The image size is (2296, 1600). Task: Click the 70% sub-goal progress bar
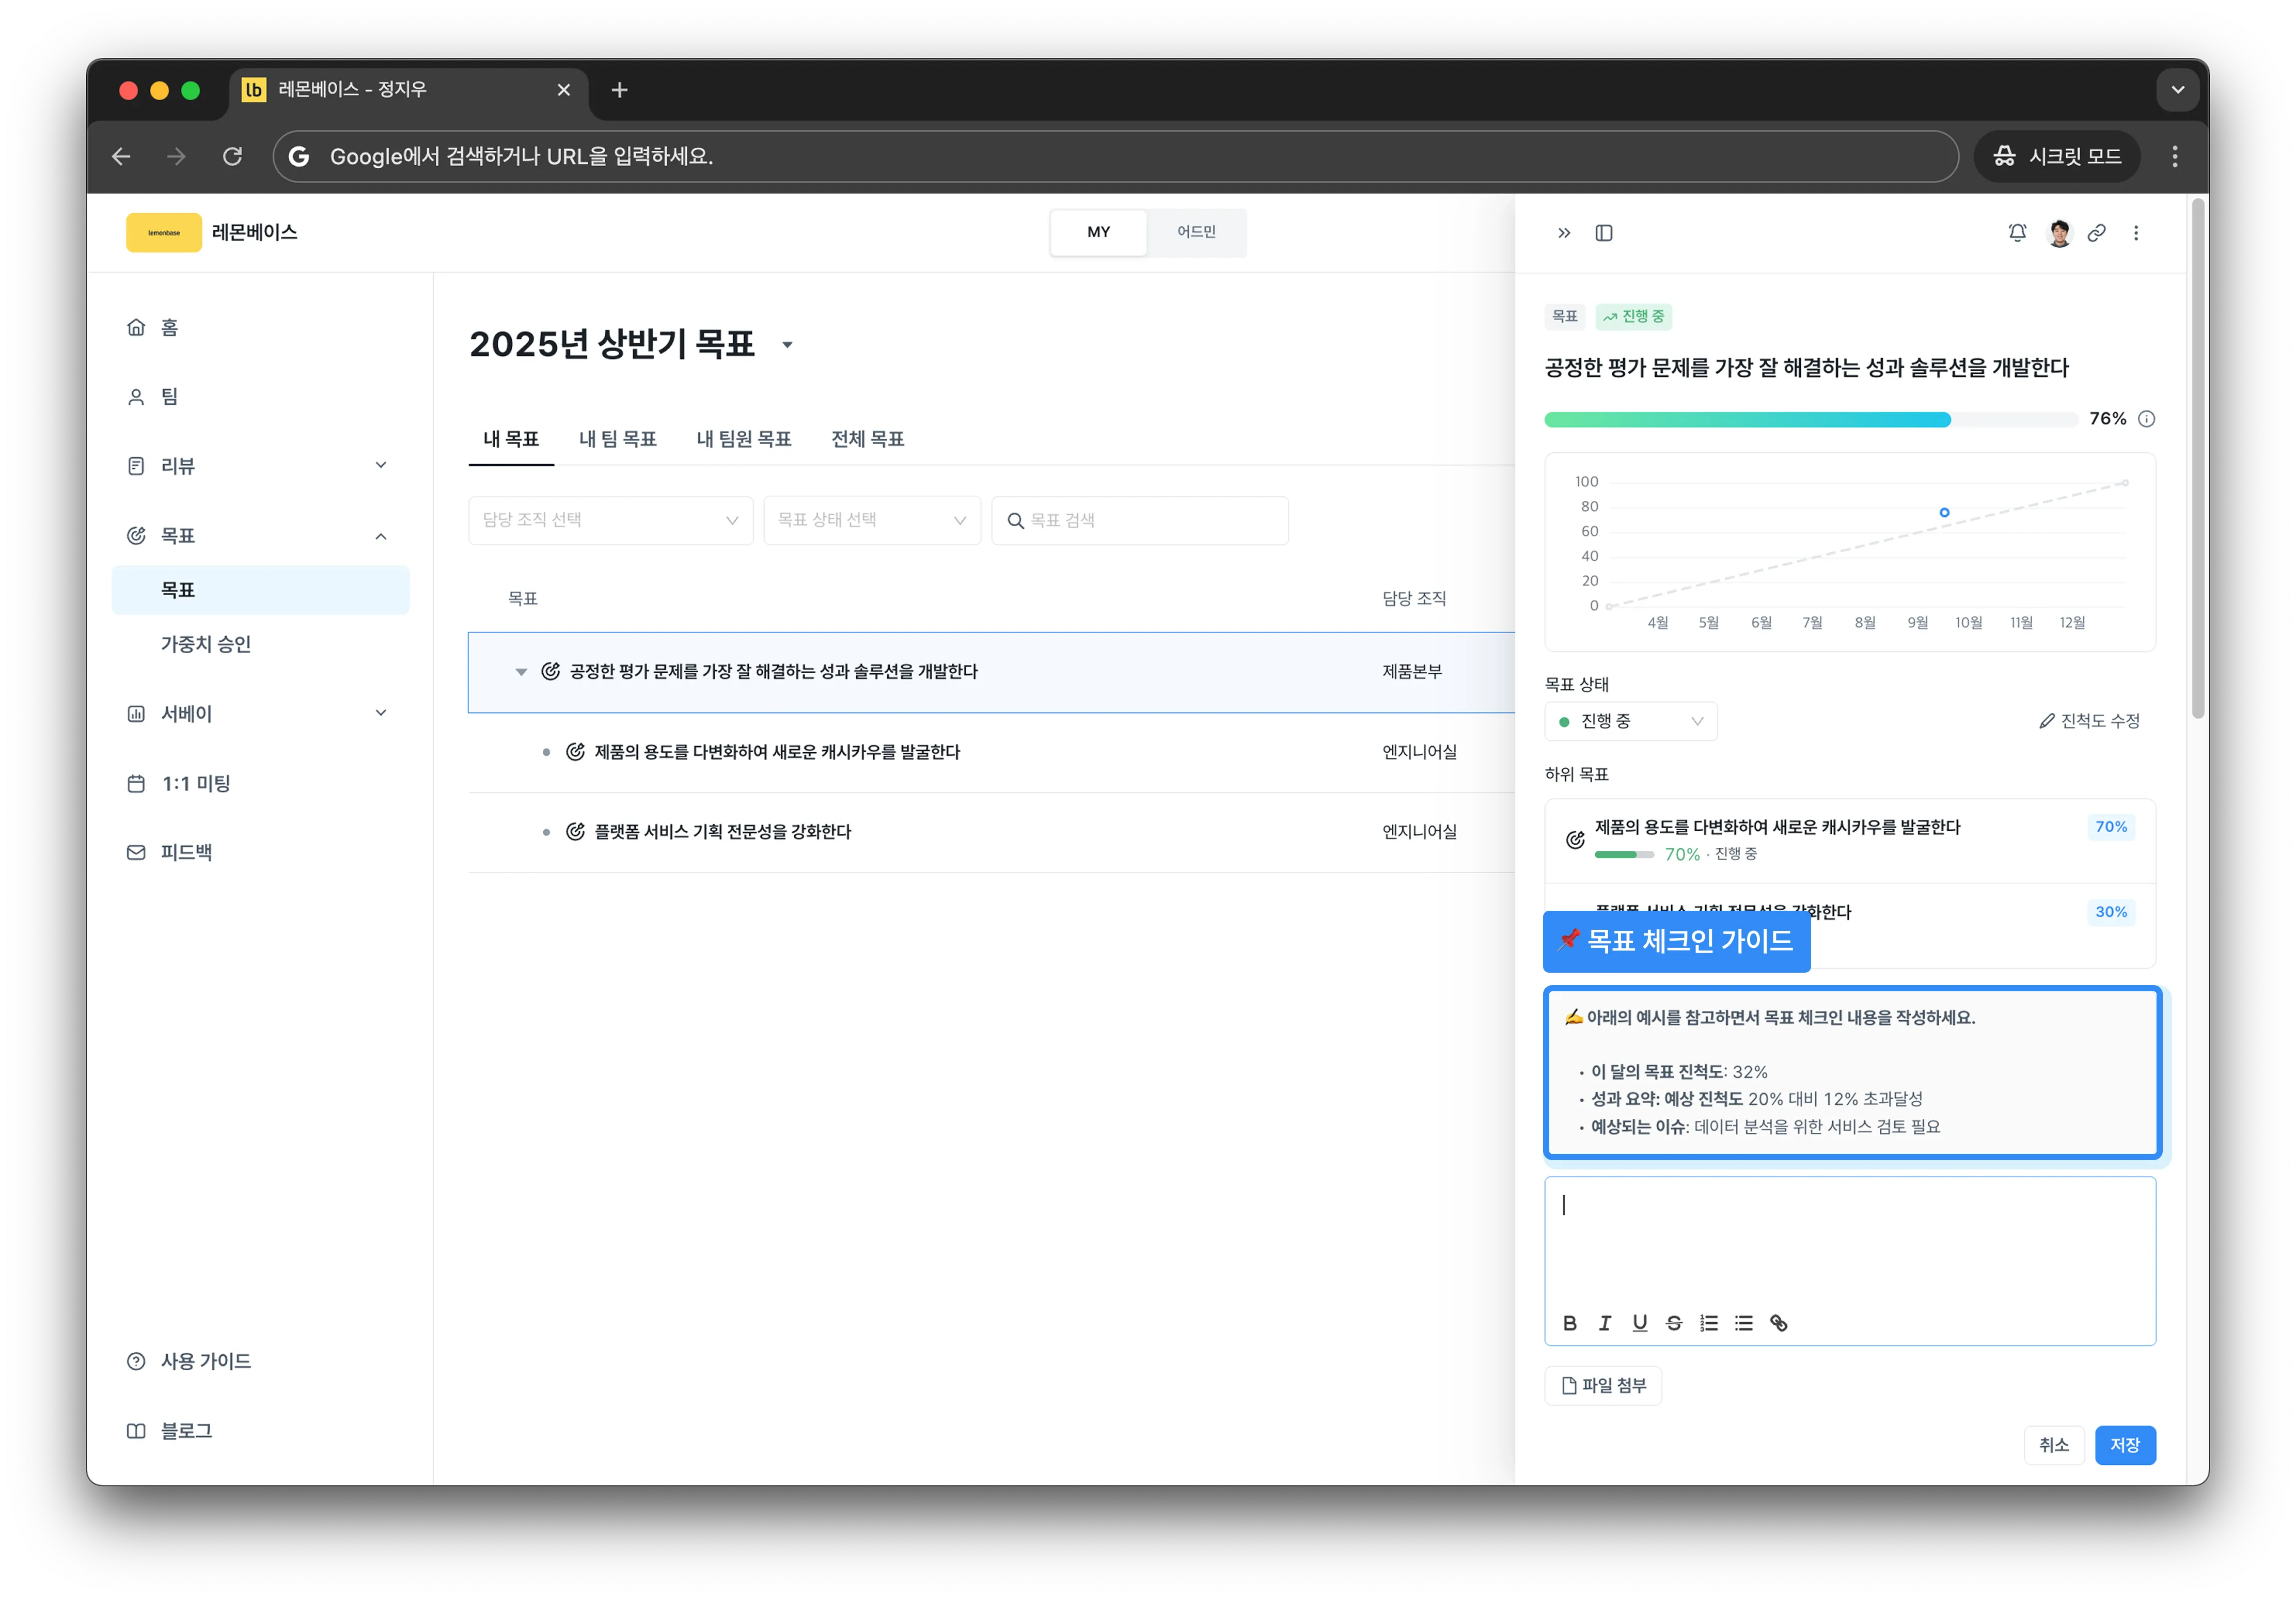pos(1624,855)
